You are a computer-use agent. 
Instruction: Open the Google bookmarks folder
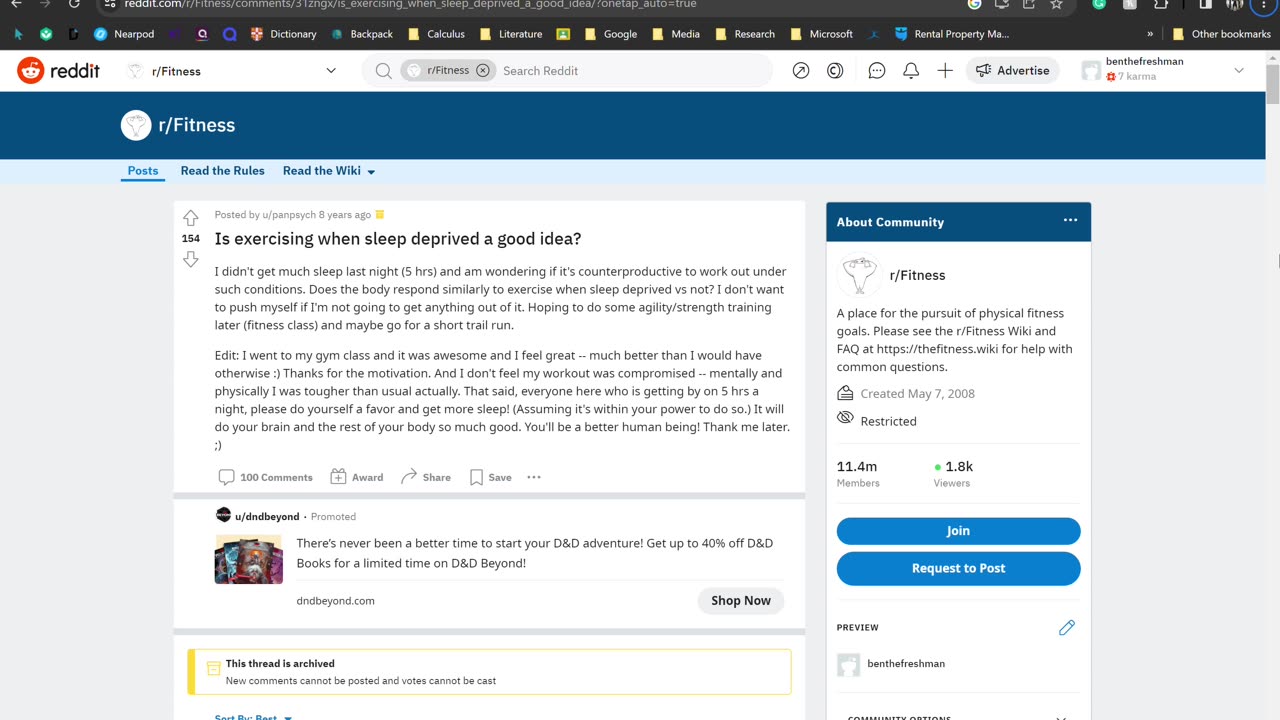tap(610, 34)
